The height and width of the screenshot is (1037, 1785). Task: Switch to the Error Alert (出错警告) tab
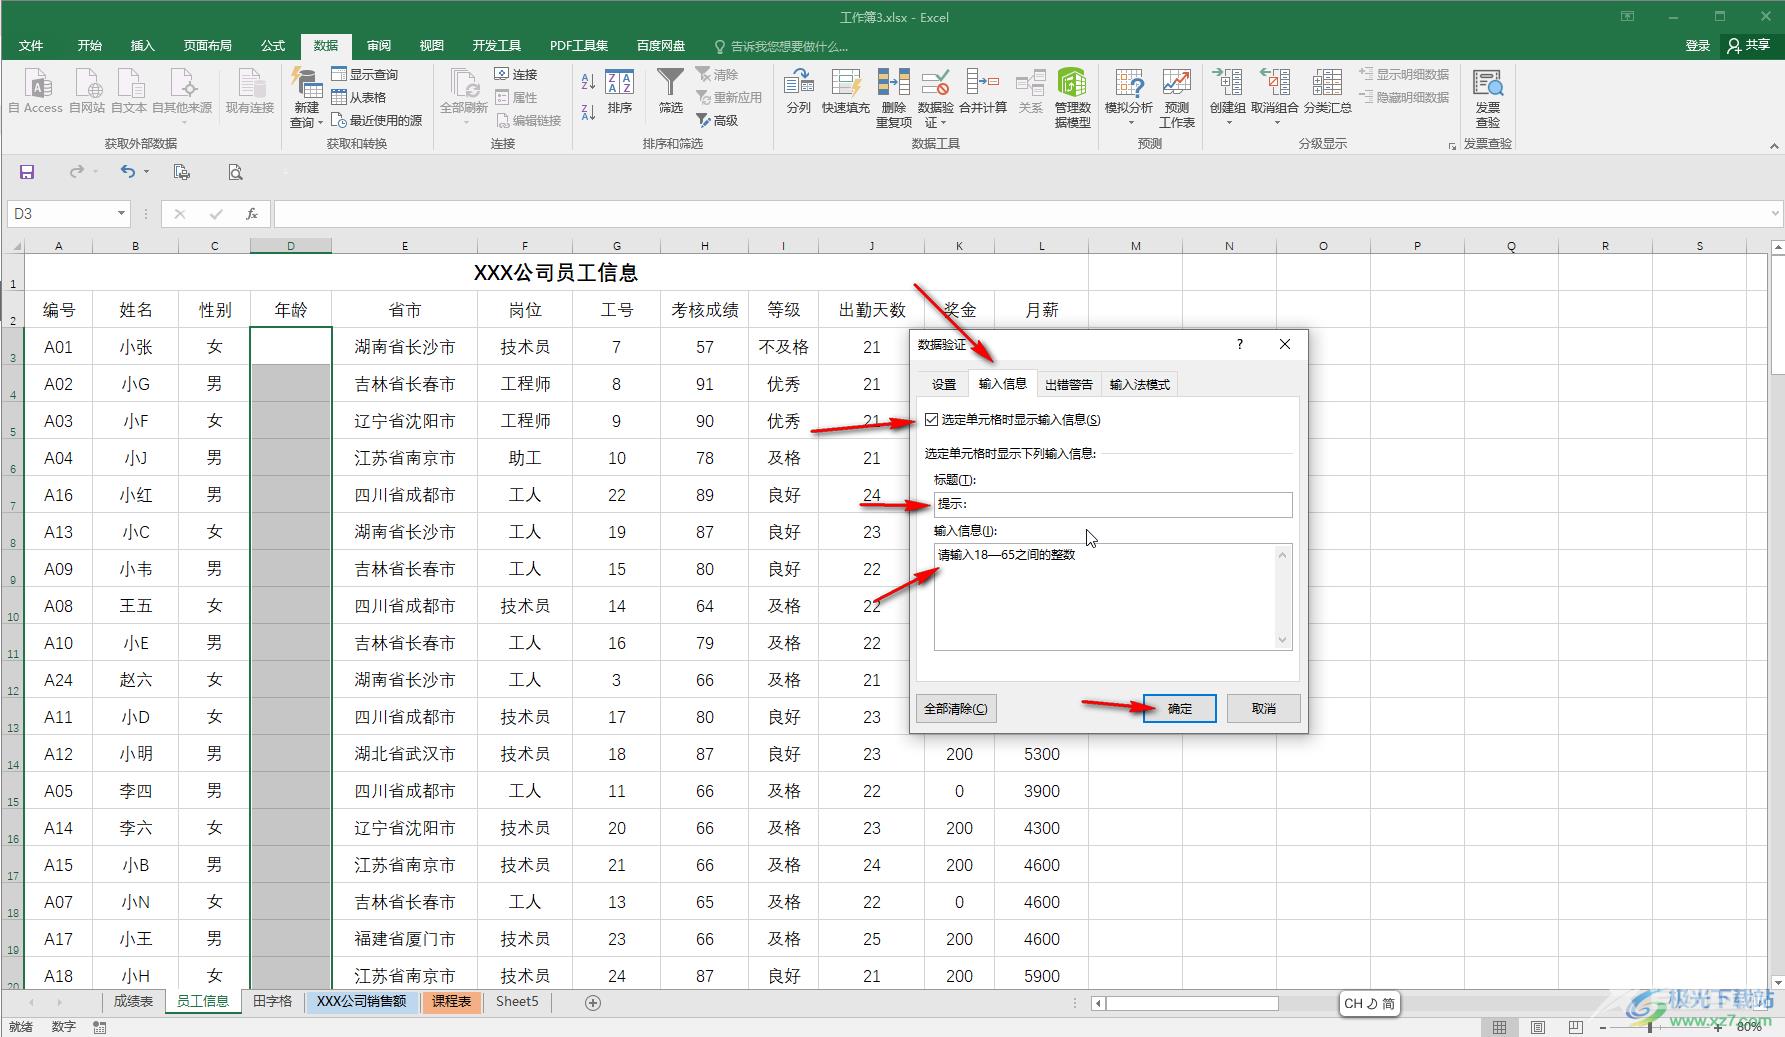tap(1068, 384)
